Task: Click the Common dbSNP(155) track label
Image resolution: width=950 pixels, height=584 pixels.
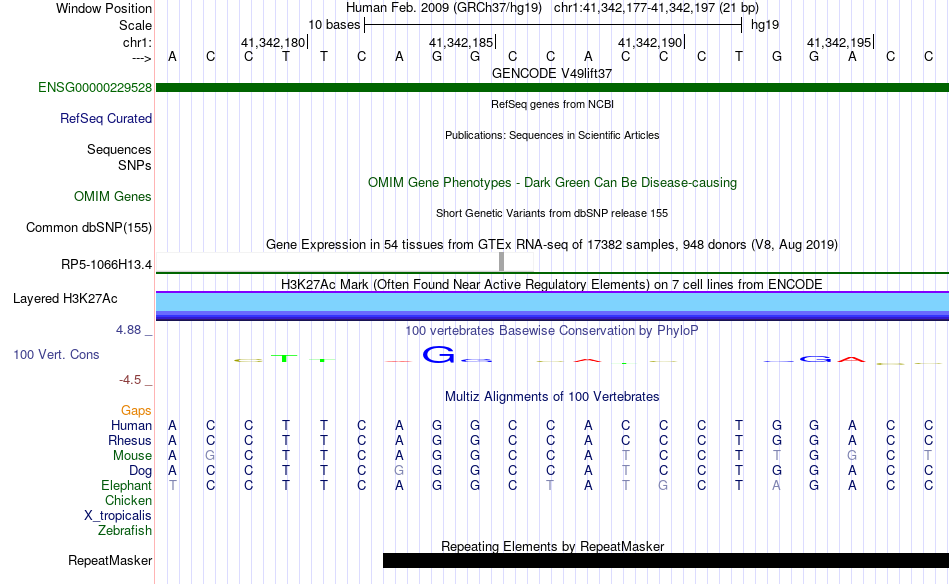Action: point(88,227)
